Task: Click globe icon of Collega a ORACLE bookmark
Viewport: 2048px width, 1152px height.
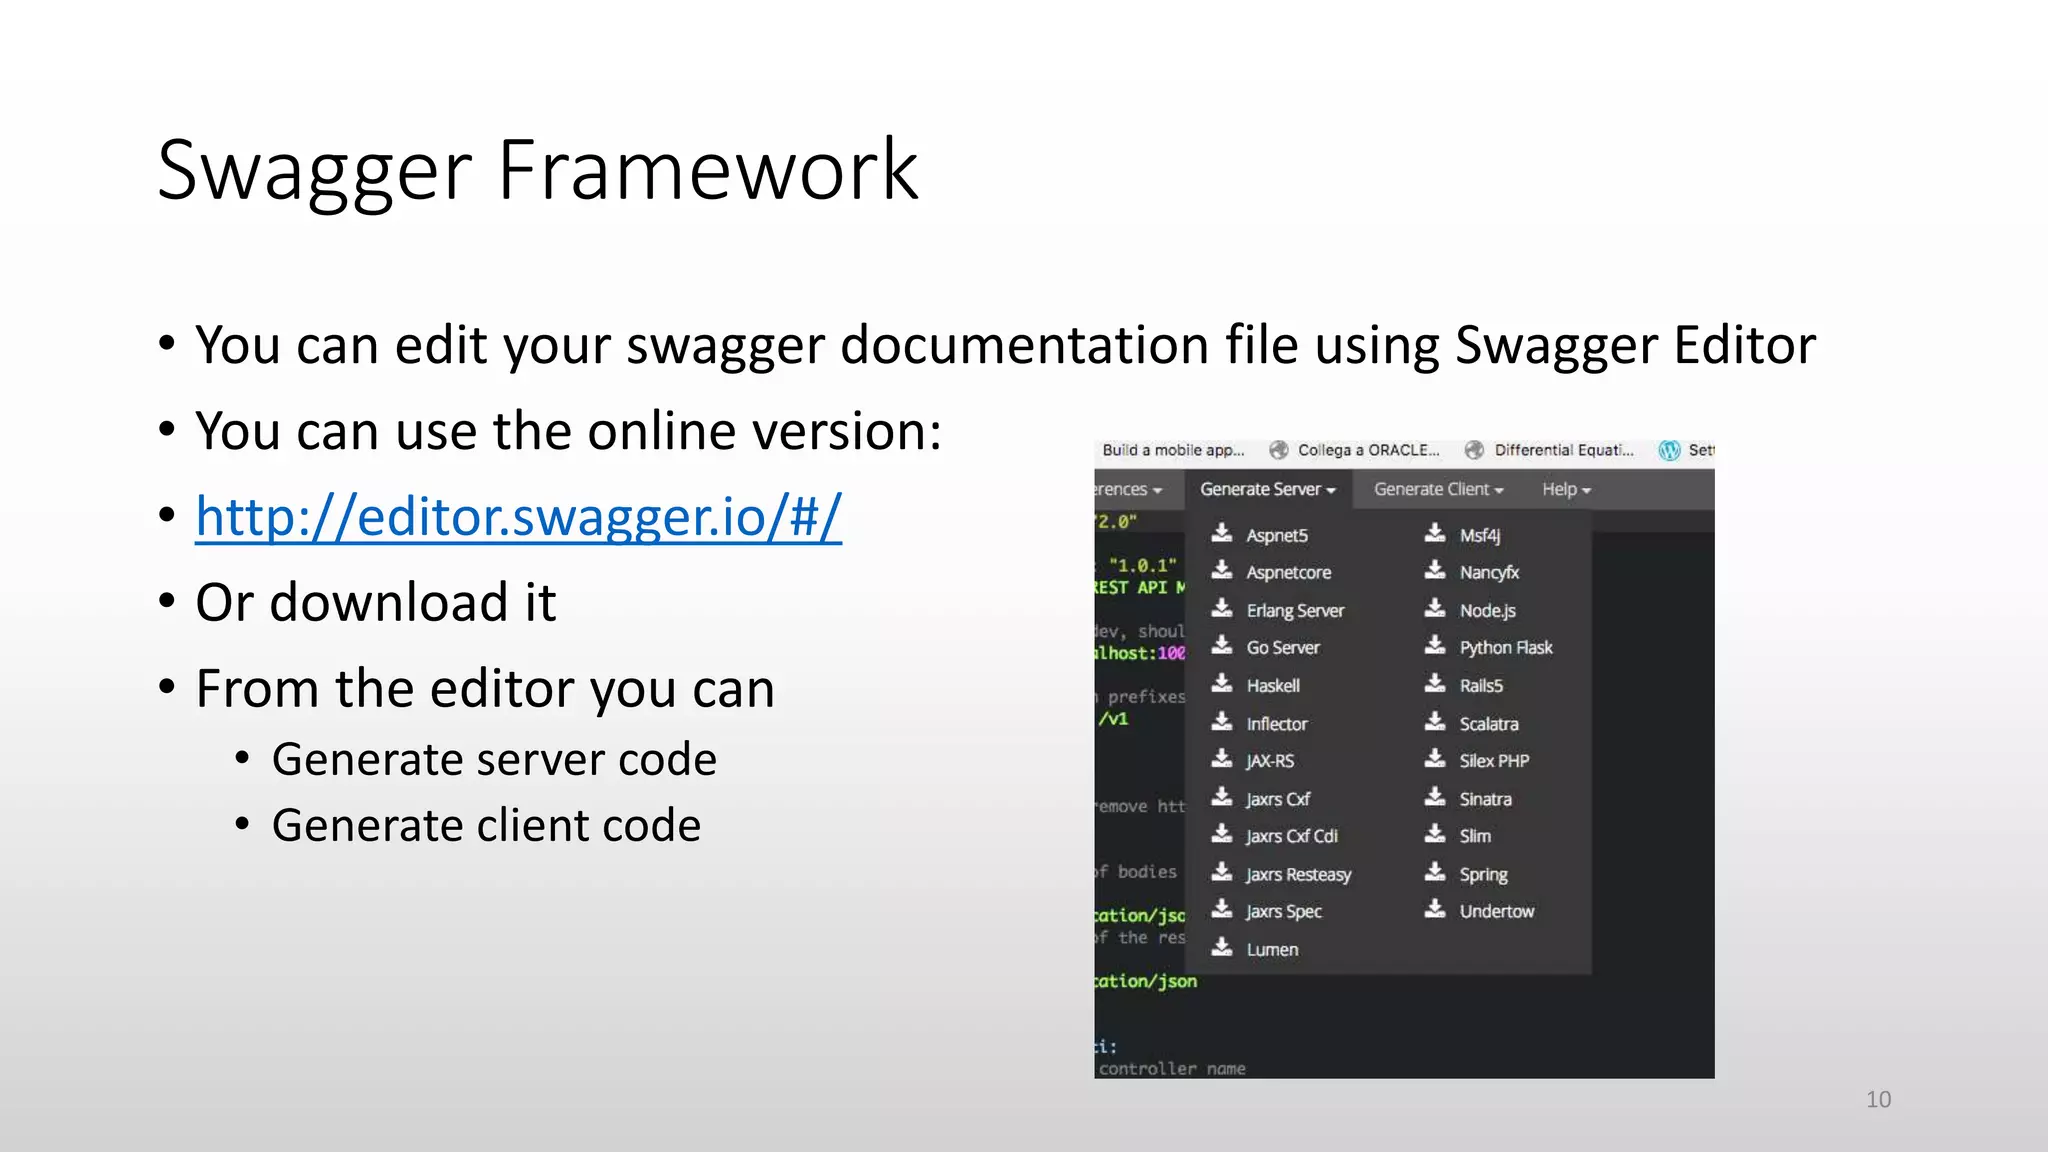Action: point(1278,450)
